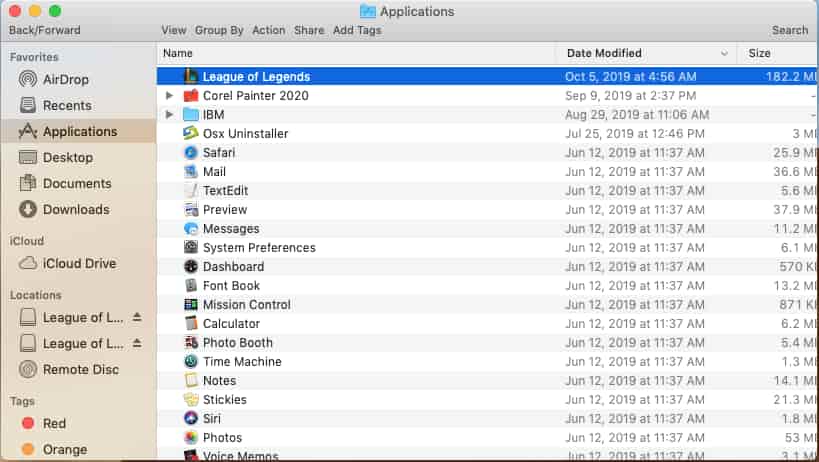Select the Photos app icon
819x462 pixels.
[191, 437]
